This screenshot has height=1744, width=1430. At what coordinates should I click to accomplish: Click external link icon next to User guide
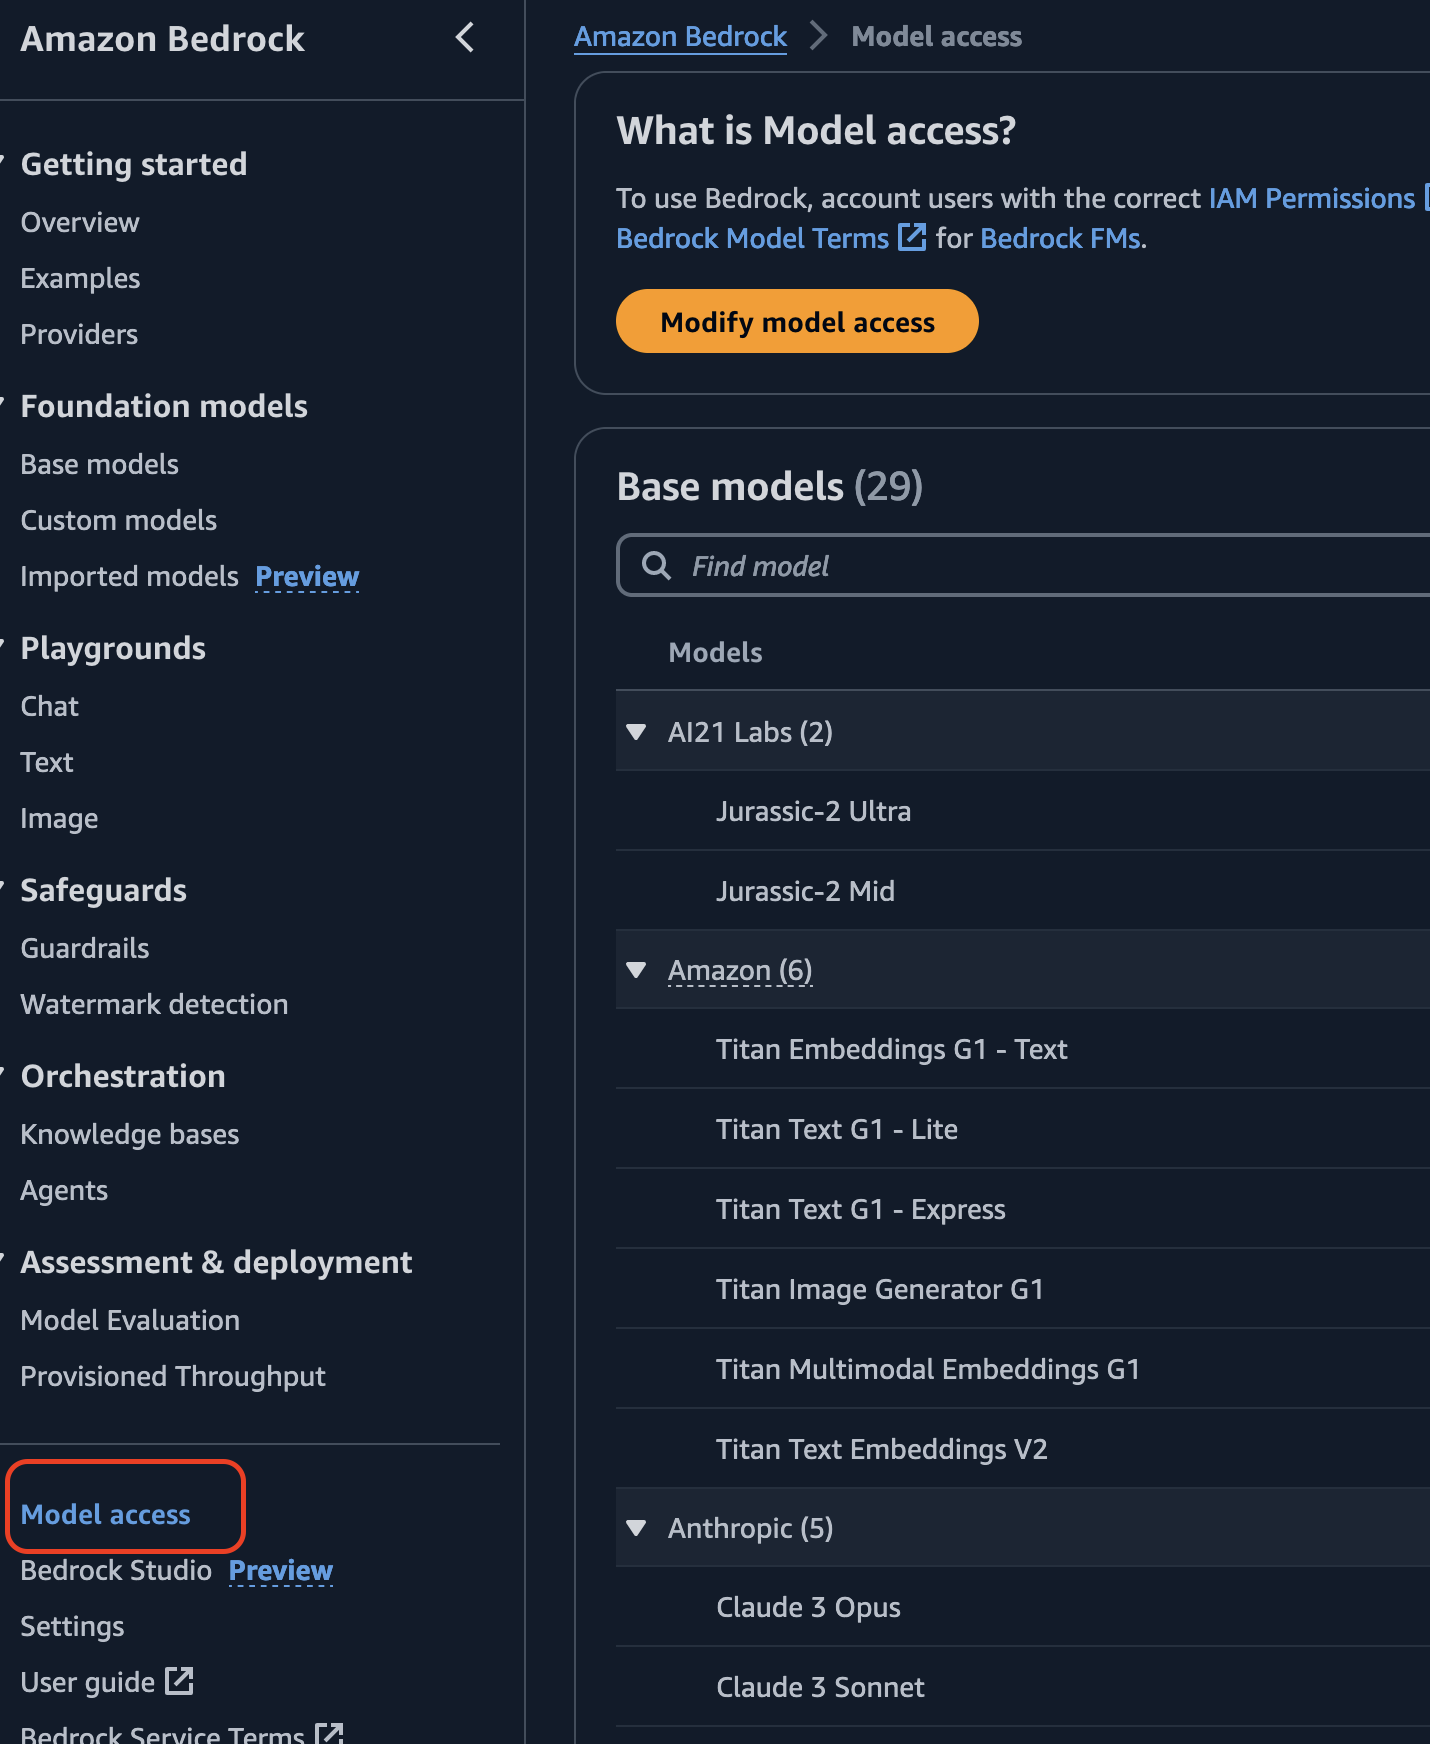pyautogui.click(x=180, y=1681)
